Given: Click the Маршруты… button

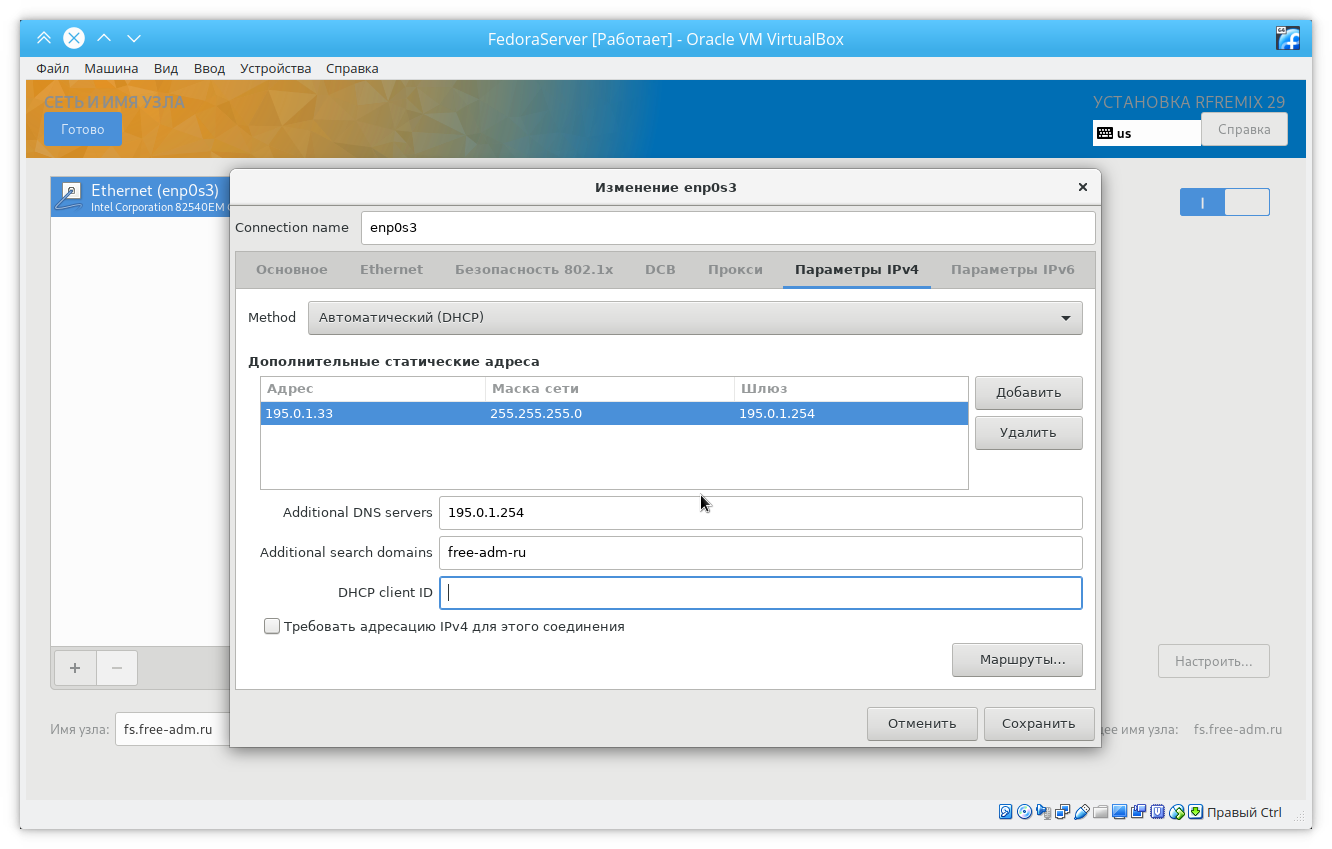Looking at the screenshot, I should coord(1016,660).
